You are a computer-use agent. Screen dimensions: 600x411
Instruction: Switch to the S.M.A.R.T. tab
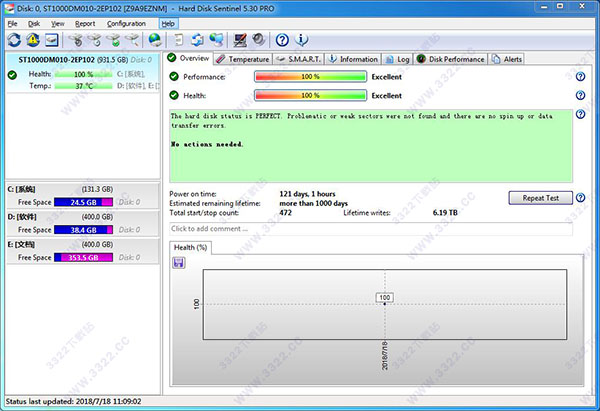pyautogui.click(x=298, y=59)
